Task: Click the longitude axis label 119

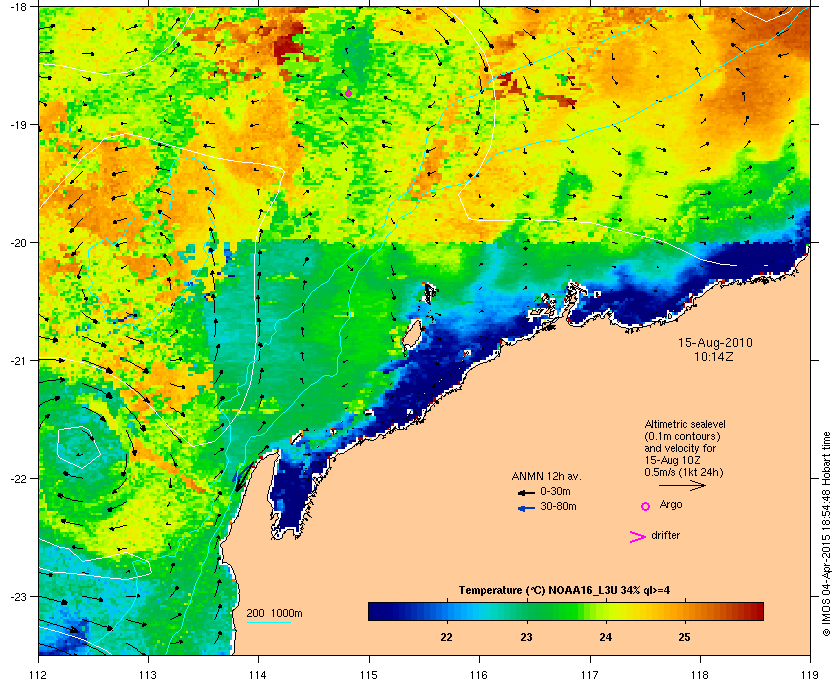Action: tap(810, 674)
